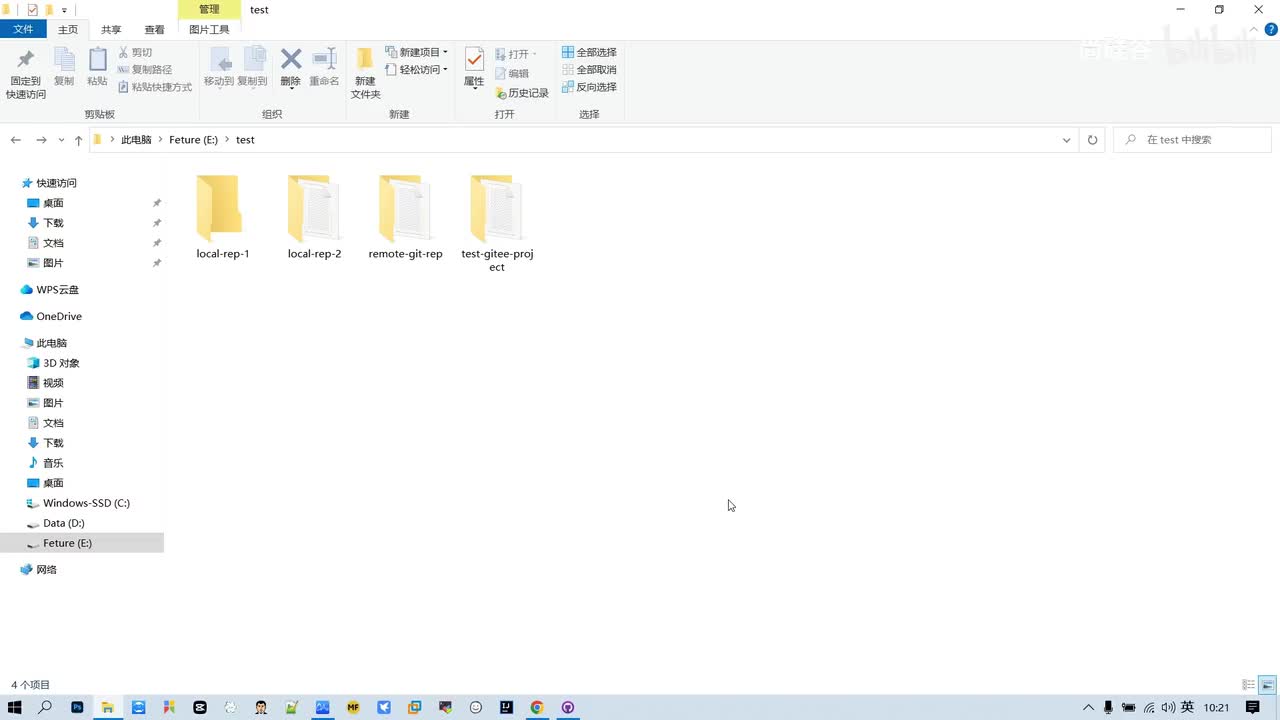Open the notification center icon
The height and width of the screenshot is (720, 1280).
(1253, 707)
